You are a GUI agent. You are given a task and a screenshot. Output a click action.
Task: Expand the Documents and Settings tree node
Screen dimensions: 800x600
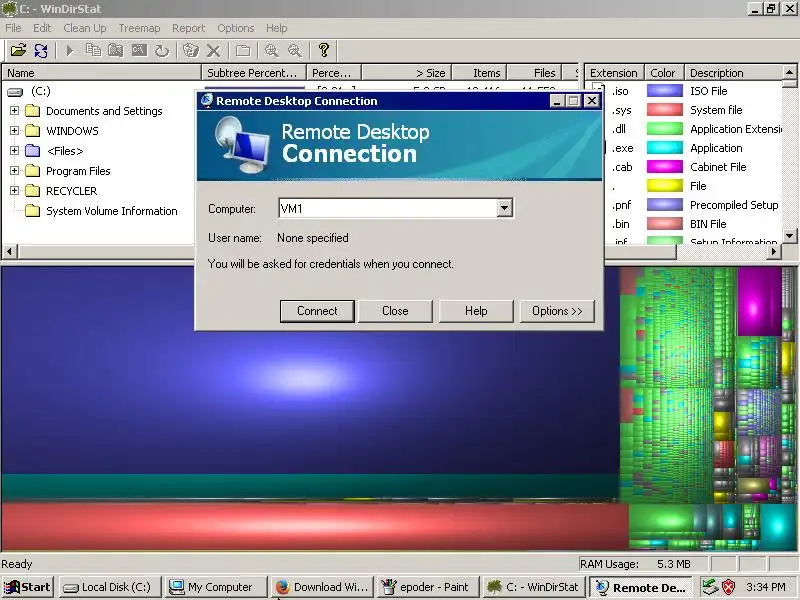[x=14, y=111]
